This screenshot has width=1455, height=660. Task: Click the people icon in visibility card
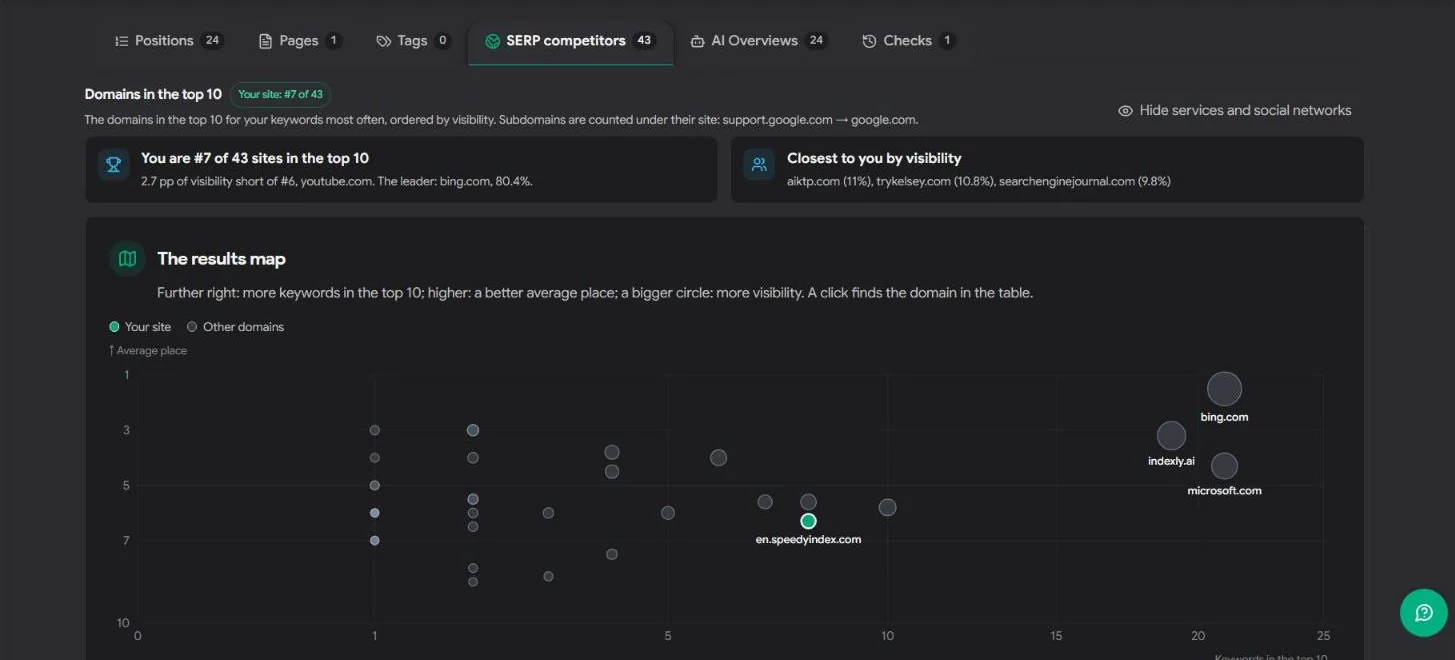point(759,164)
